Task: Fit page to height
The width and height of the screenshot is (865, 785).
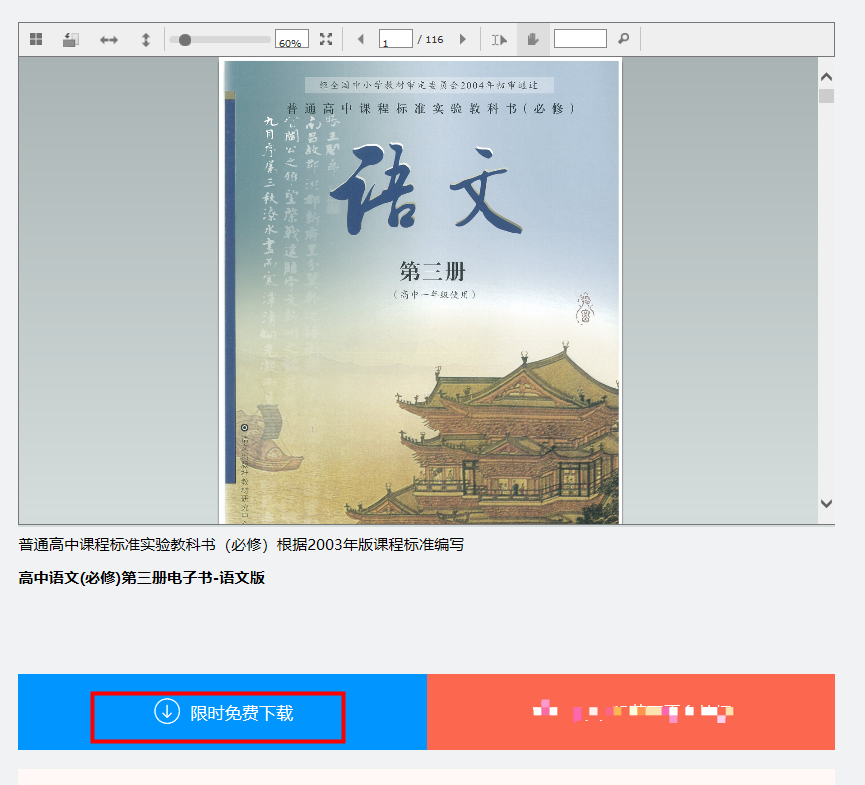Action: [x=146, y=40]
